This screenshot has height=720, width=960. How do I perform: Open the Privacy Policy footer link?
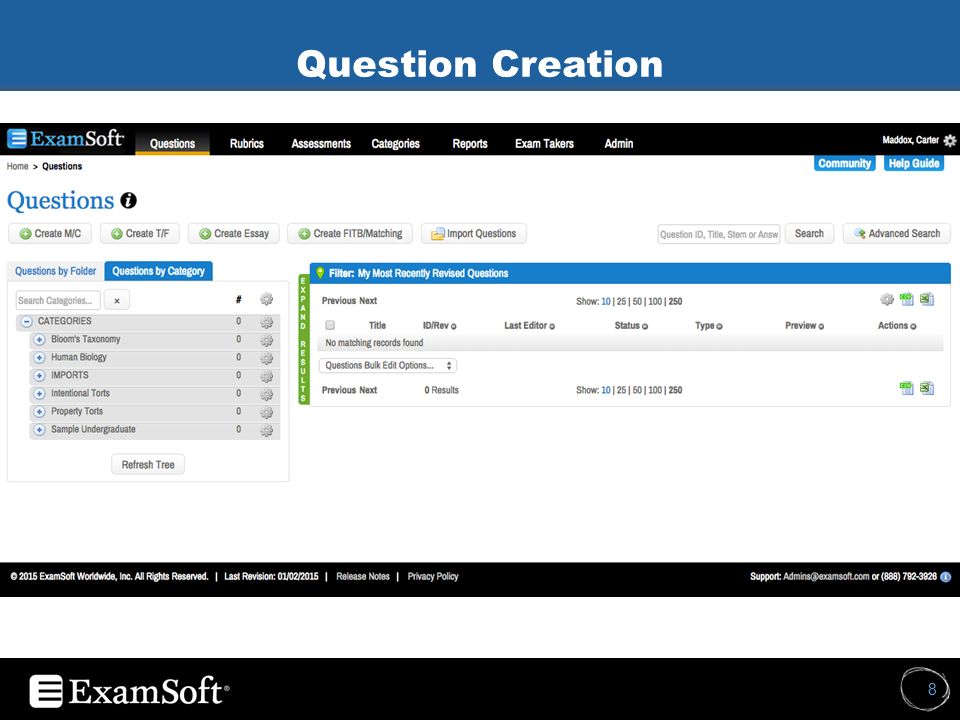click(x=433, y=577)
